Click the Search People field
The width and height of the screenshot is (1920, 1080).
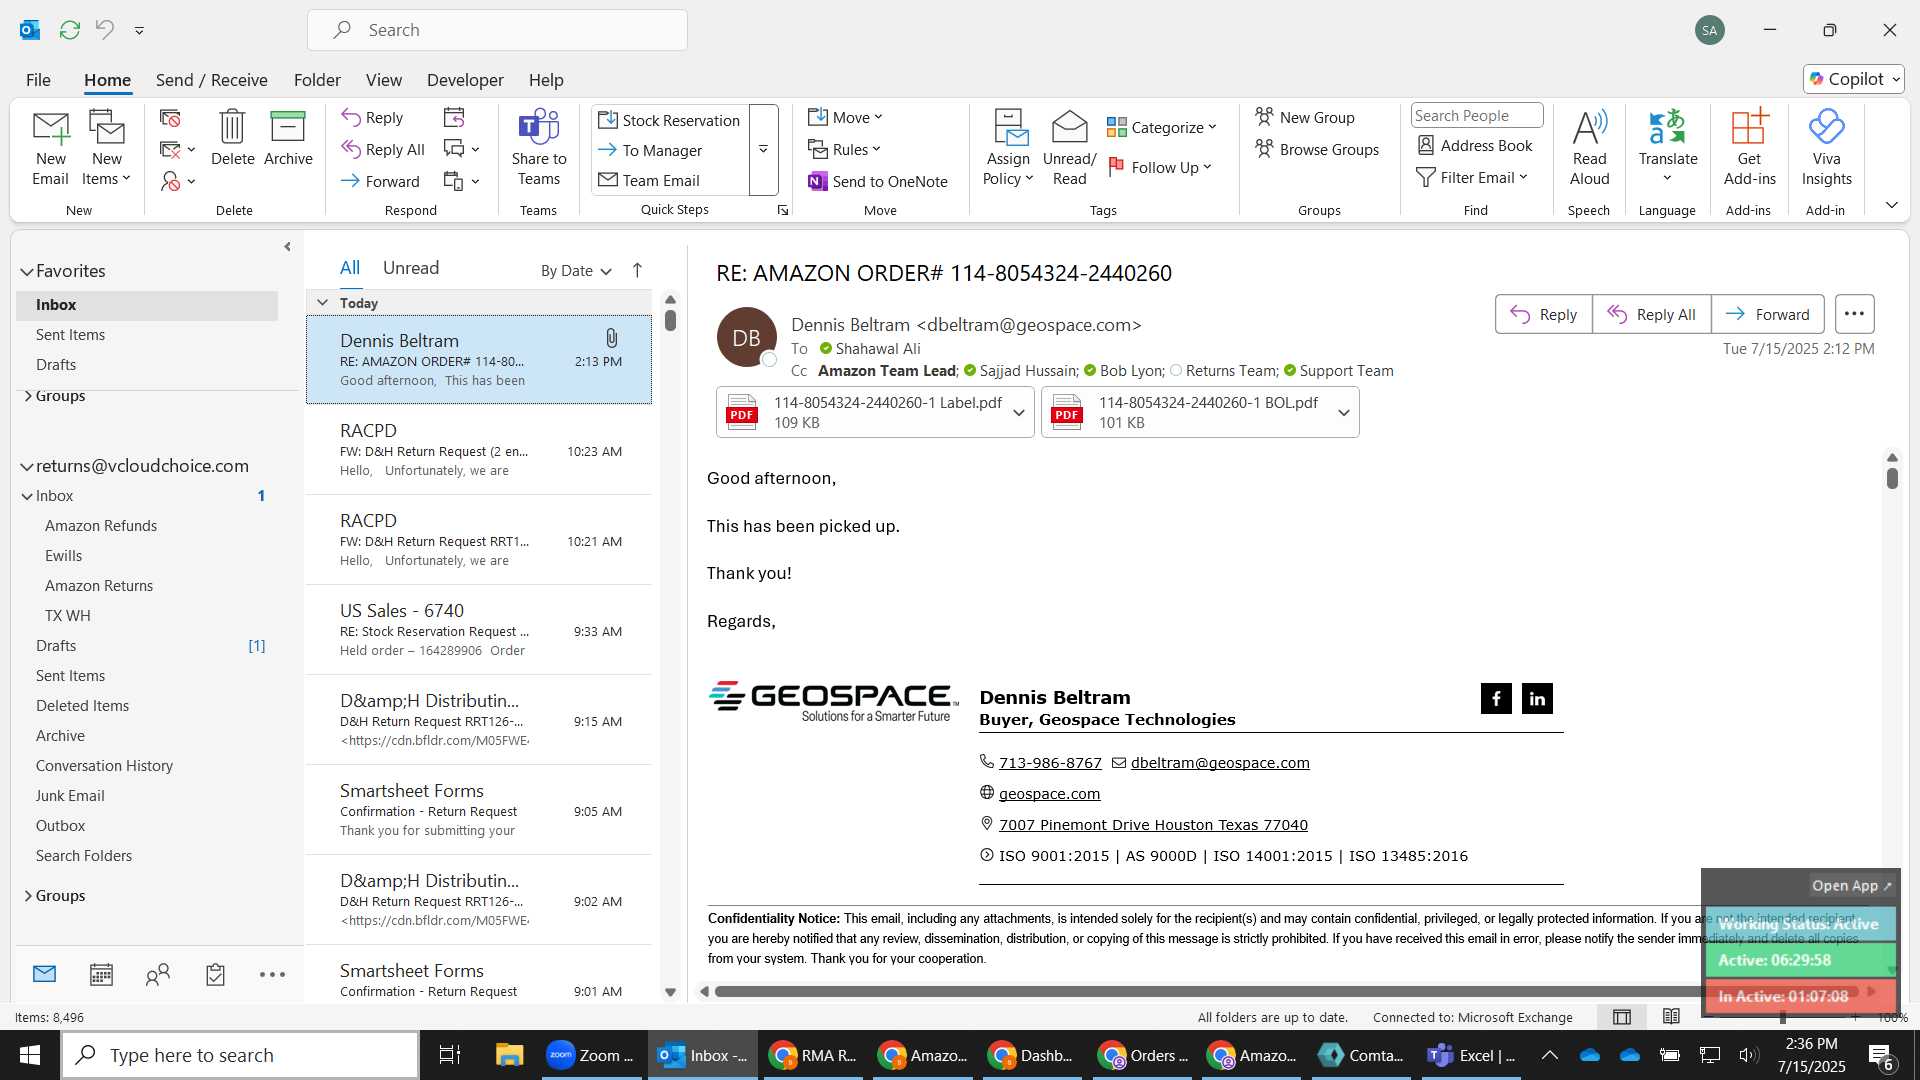[1477, 115]
